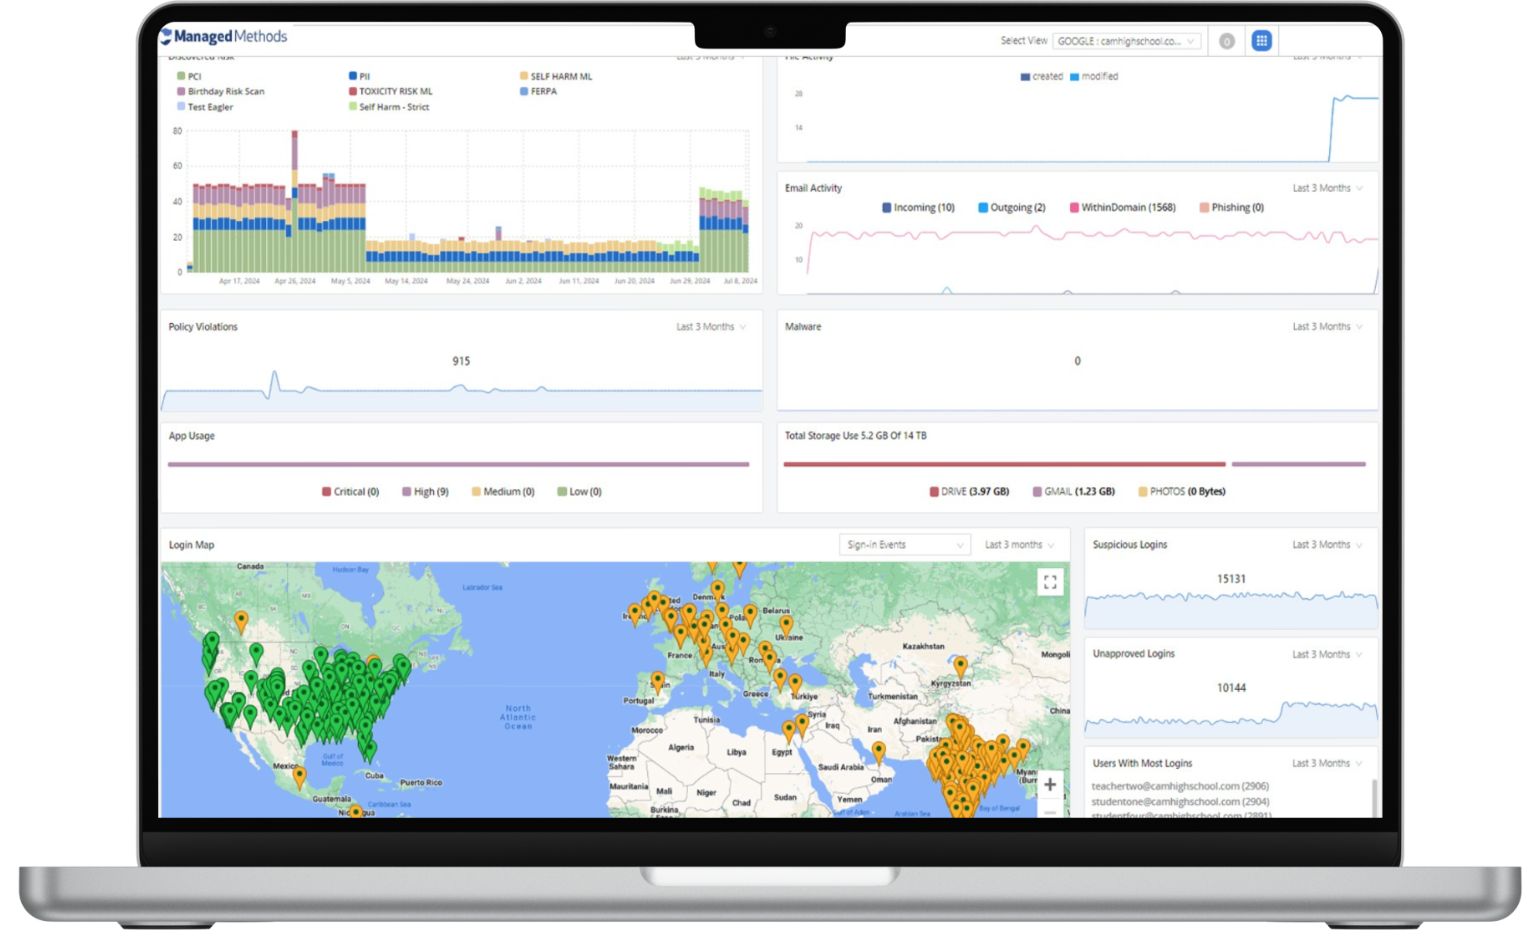Toggle the High (9) App Usage legend
Image resolution: width=1540 pixels, height=930 pixels.
[x=425, y=492]
